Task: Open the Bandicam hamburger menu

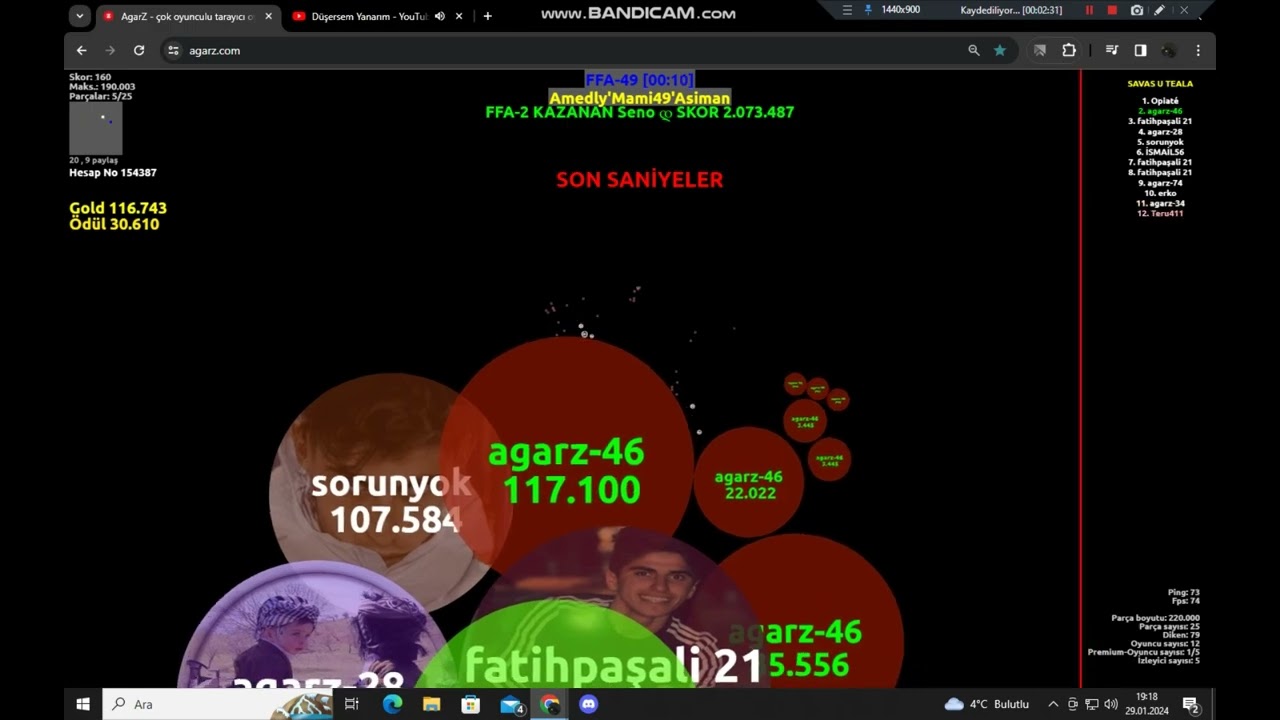Action: tap(847, 10)
